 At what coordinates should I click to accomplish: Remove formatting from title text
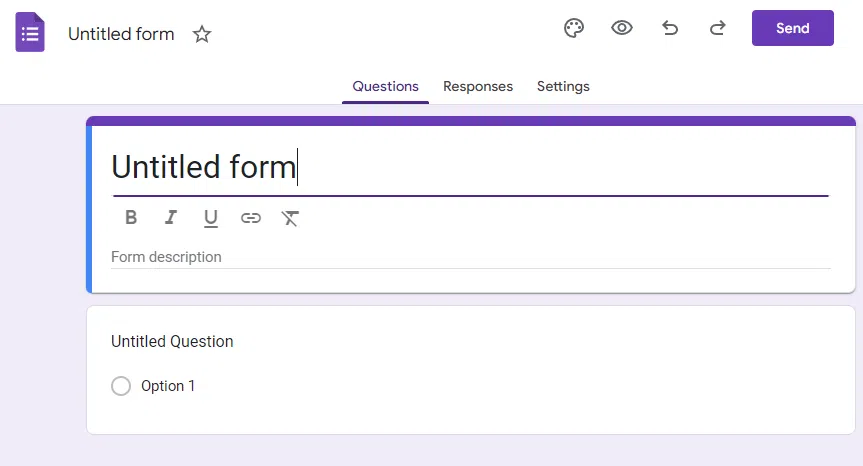[290, 218]
